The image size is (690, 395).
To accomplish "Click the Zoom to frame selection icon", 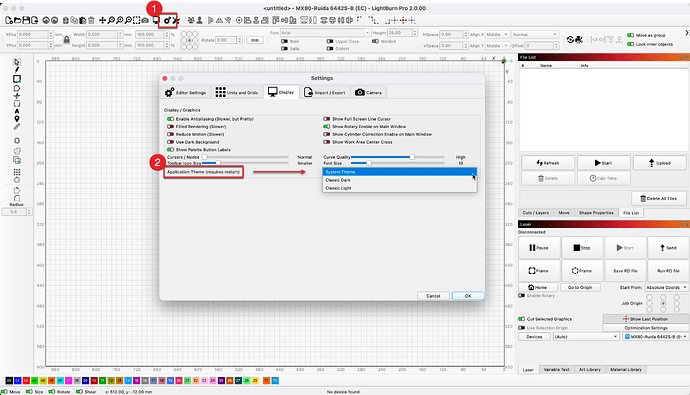I will (x=136, y=20).
